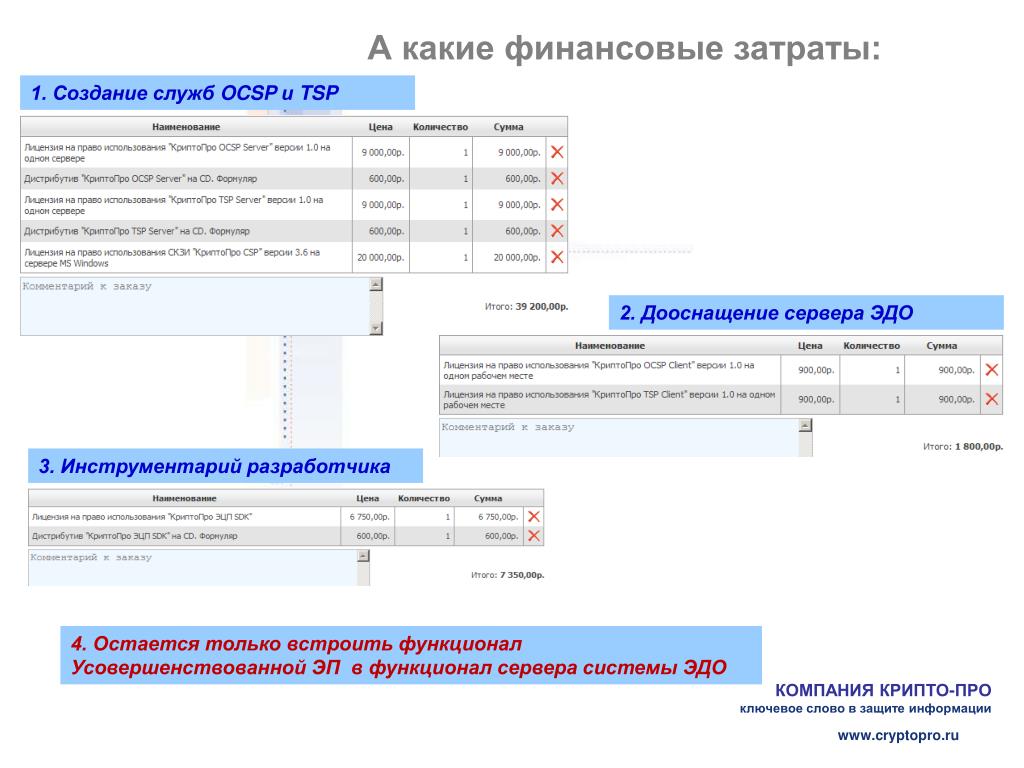Remove the CryptoPro CSP 3.6 license row
The image size is (1024, 768).
(x=557, y=257)
